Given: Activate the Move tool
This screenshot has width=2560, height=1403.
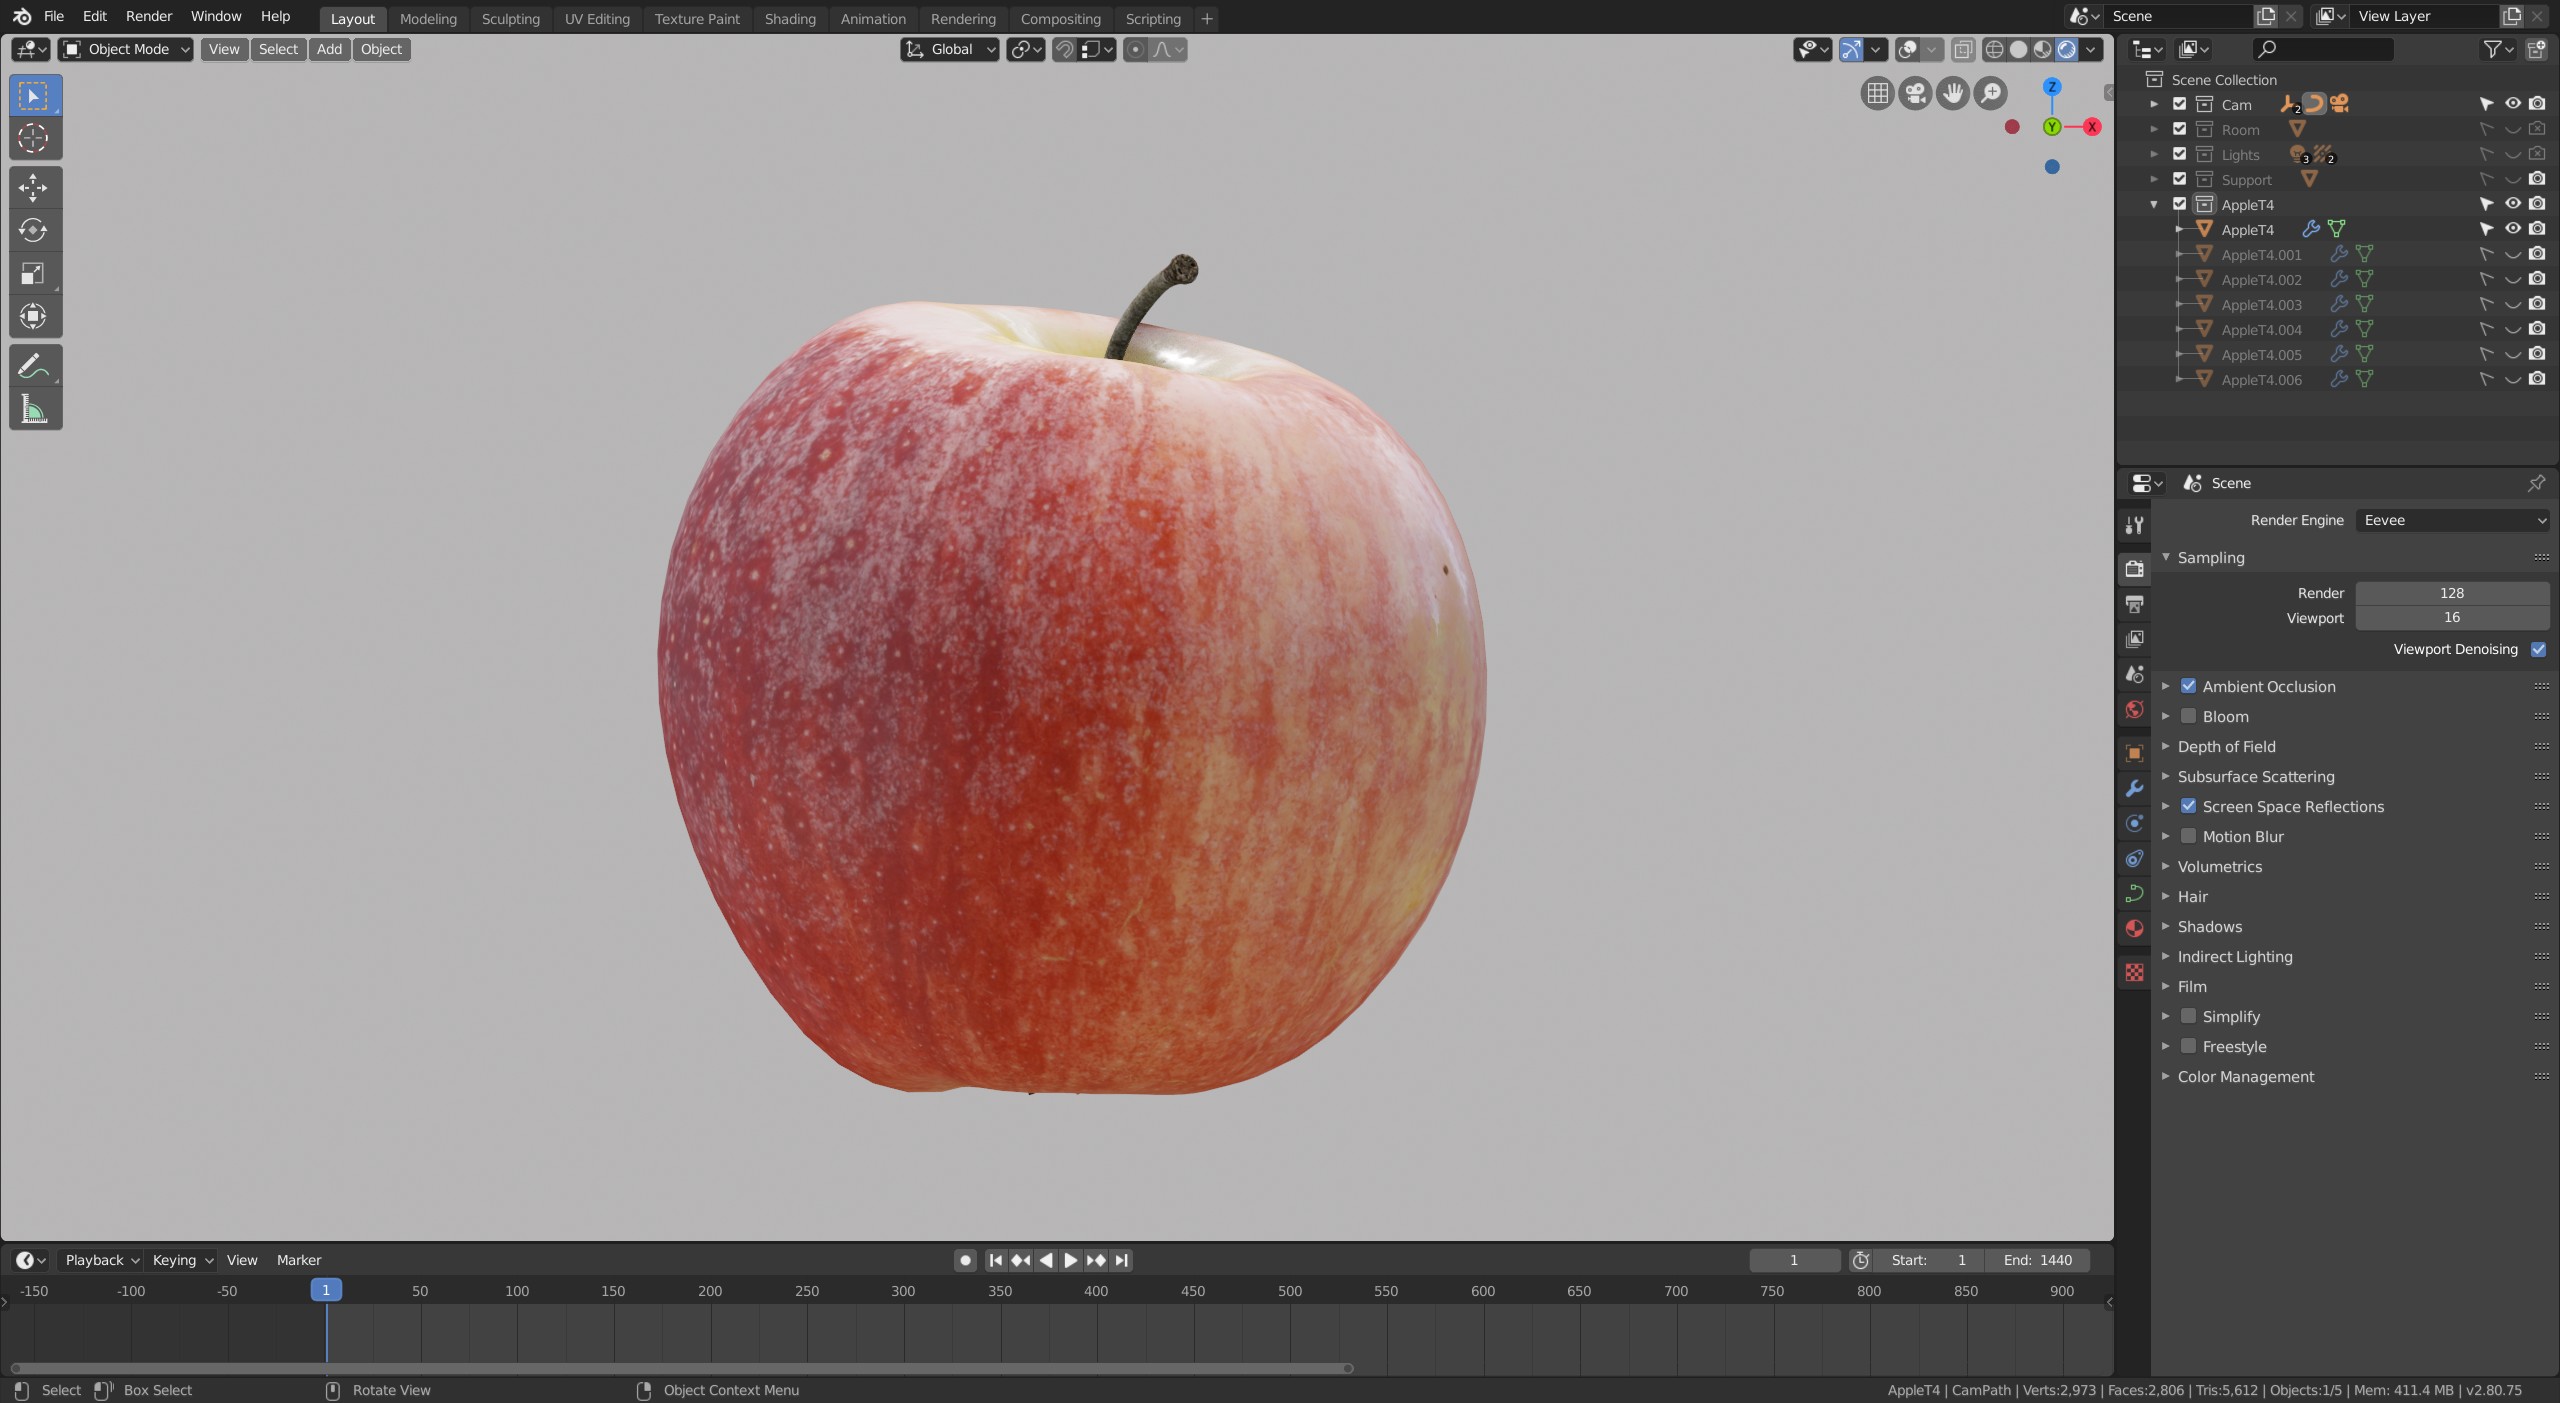Looking at the screenshot, I should coord(34,187).
